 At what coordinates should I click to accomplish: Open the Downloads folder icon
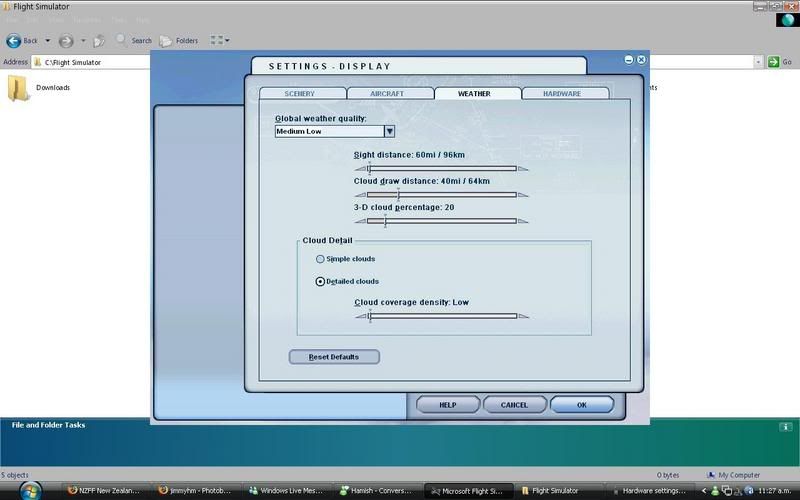18,88
